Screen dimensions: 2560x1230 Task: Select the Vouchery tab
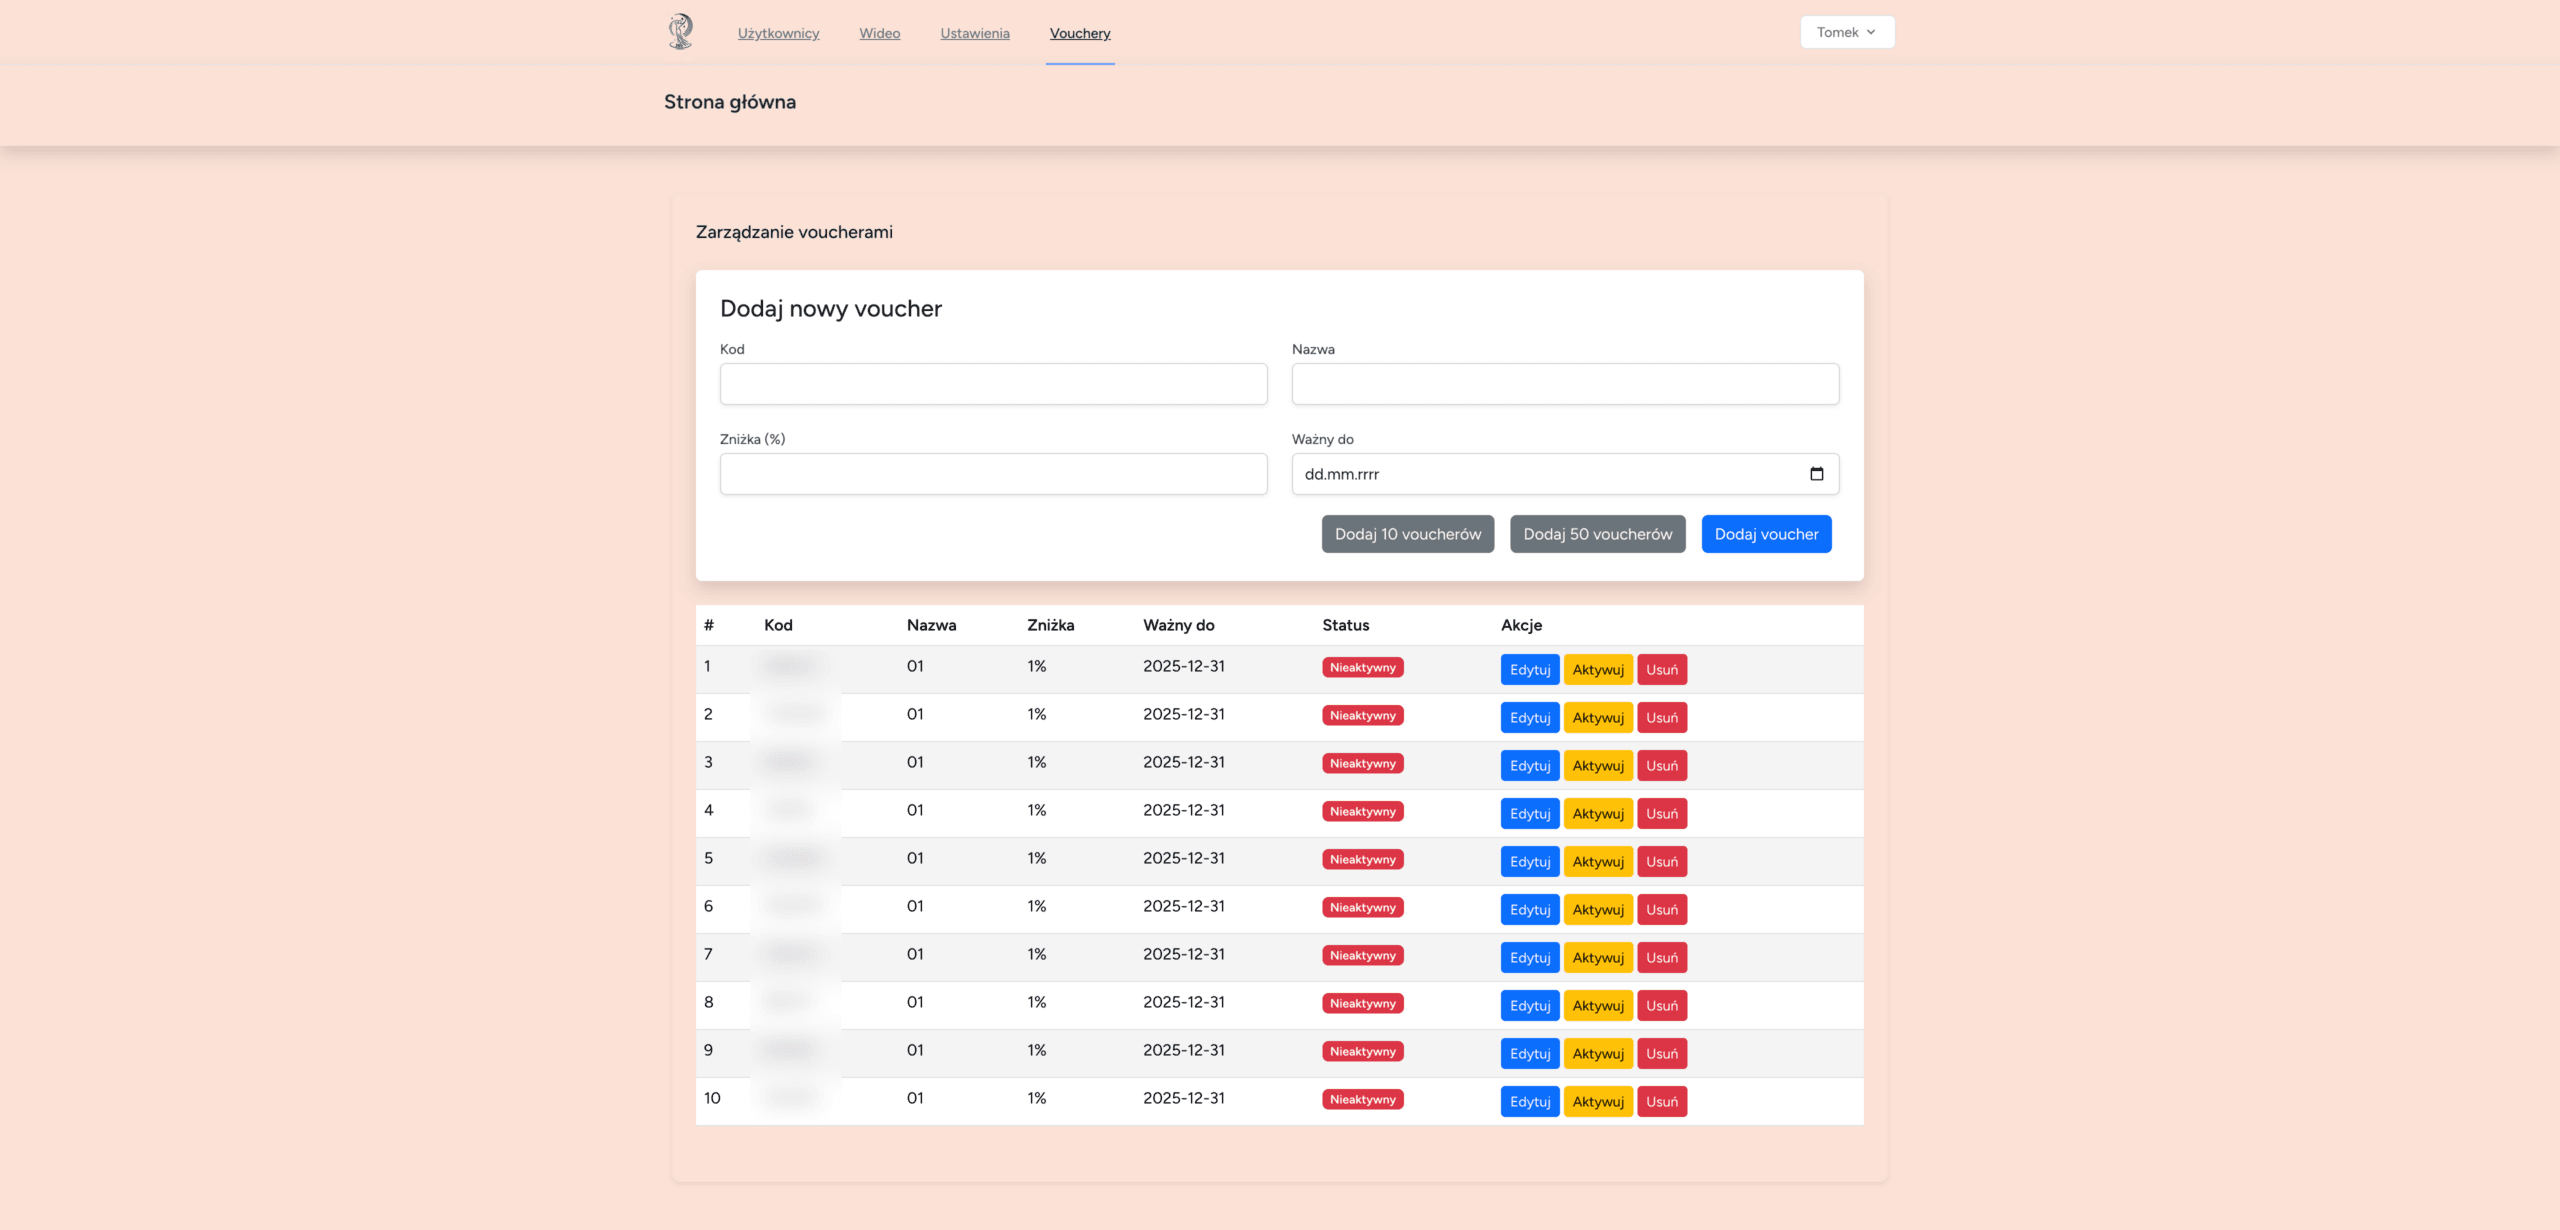point(1079,33)
